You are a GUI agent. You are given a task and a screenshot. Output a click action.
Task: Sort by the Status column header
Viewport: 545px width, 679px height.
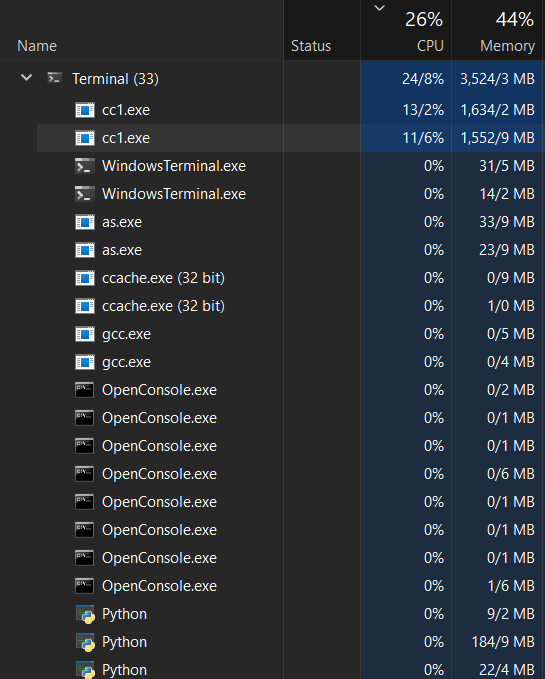point(311,46)
